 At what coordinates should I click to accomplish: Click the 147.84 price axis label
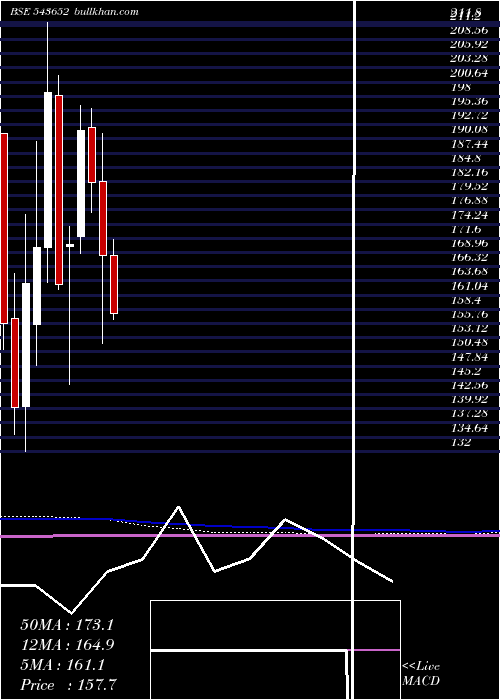469,357
